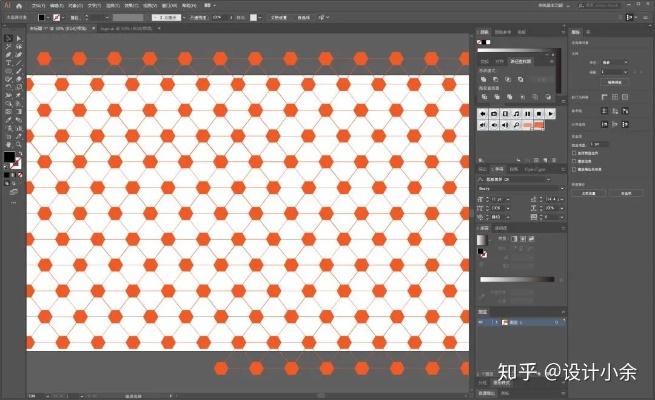Switch to the logo.ai document tab
Screen dimensions: 655x400
126,28
